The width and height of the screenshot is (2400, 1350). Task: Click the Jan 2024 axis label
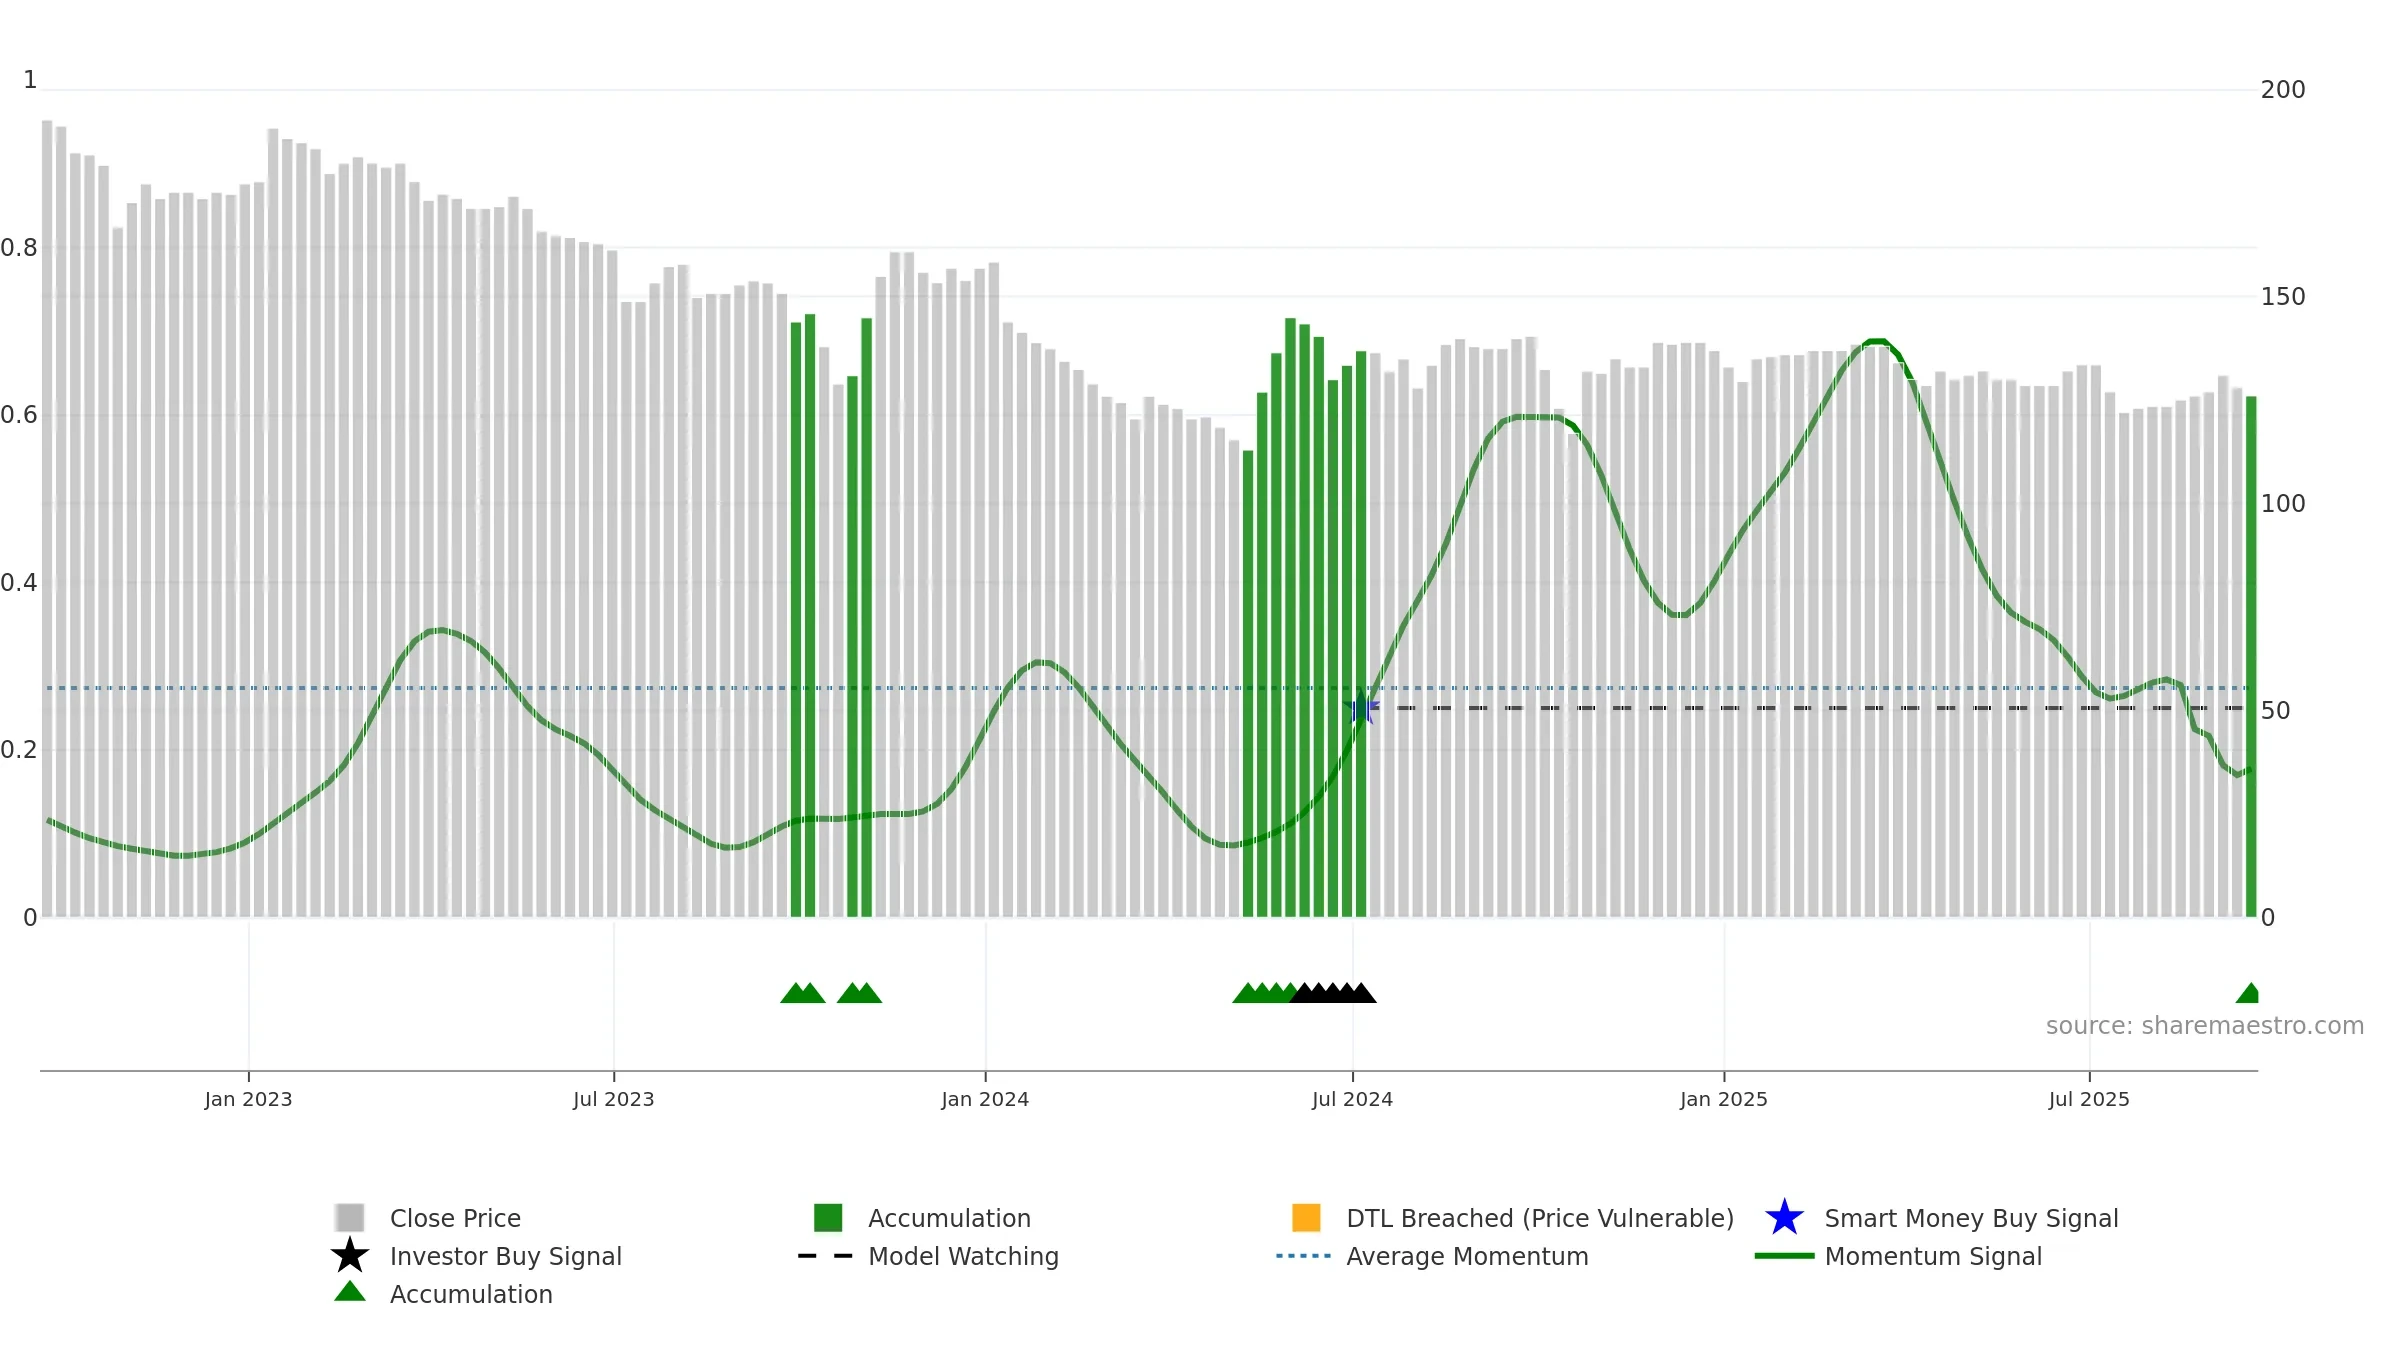(x=985, y=1100)
